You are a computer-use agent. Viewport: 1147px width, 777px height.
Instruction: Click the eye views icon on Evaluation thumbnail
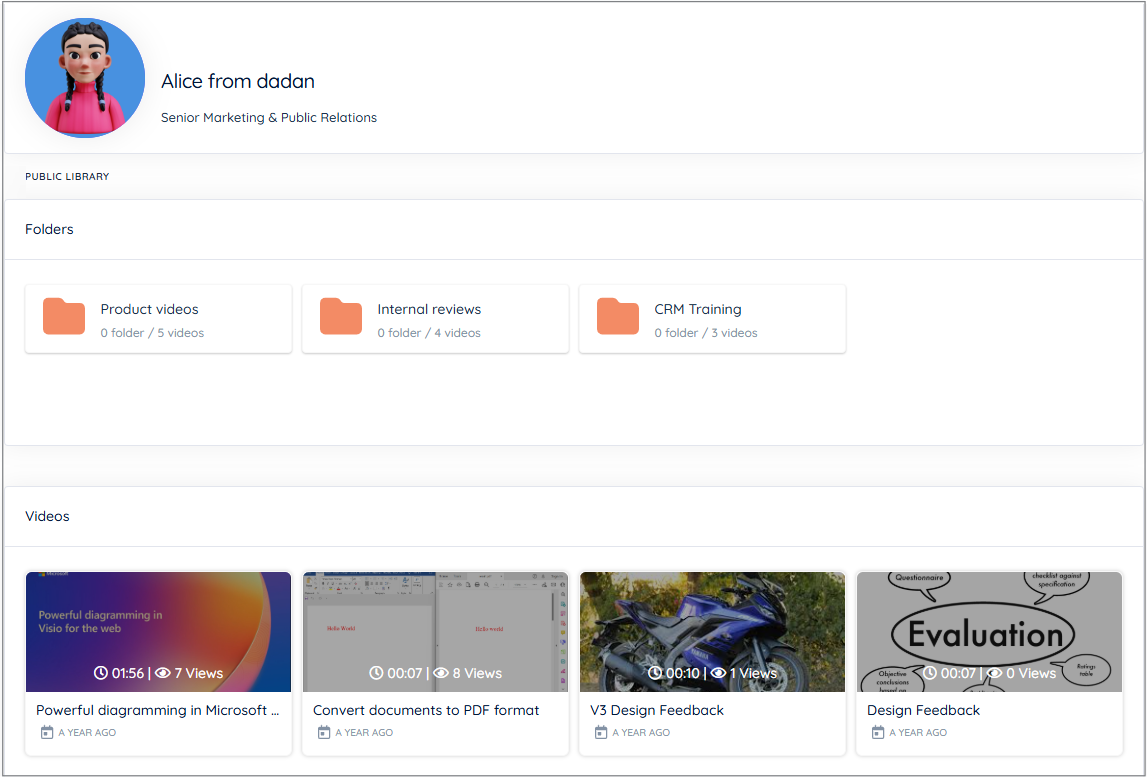(995, 673)
